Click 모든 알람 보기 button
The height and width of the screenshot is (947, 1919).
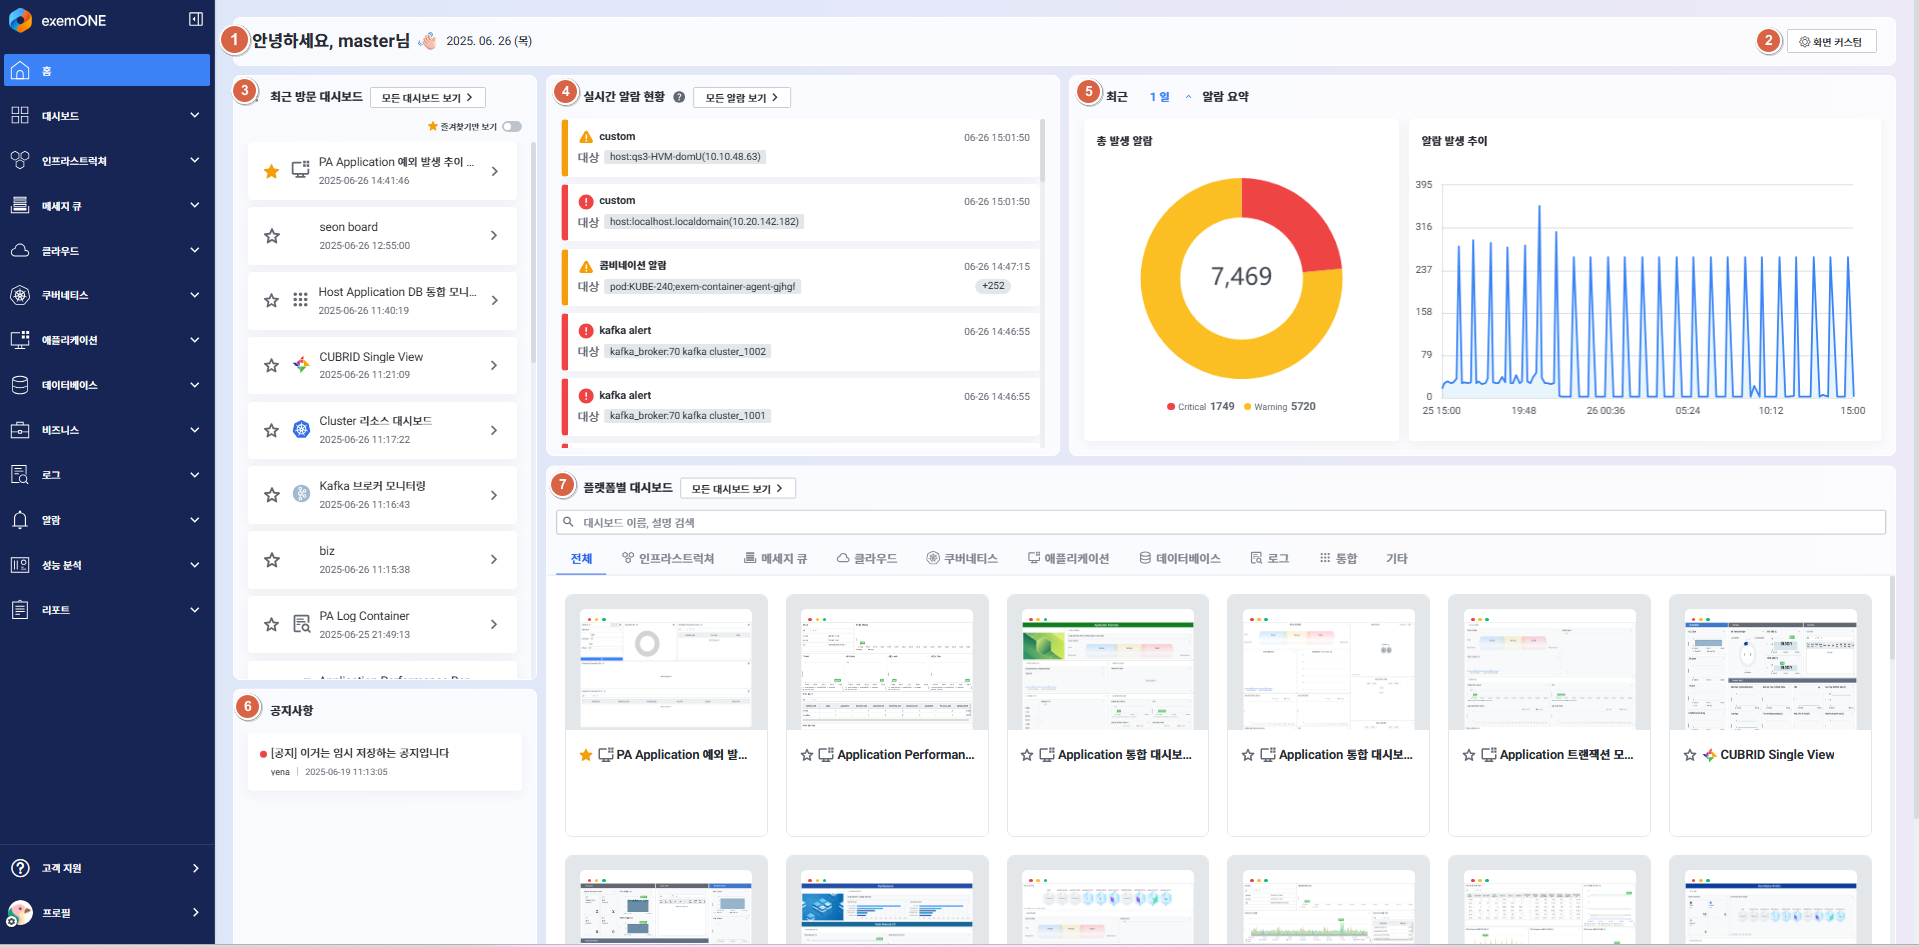[x=741, y=98]
